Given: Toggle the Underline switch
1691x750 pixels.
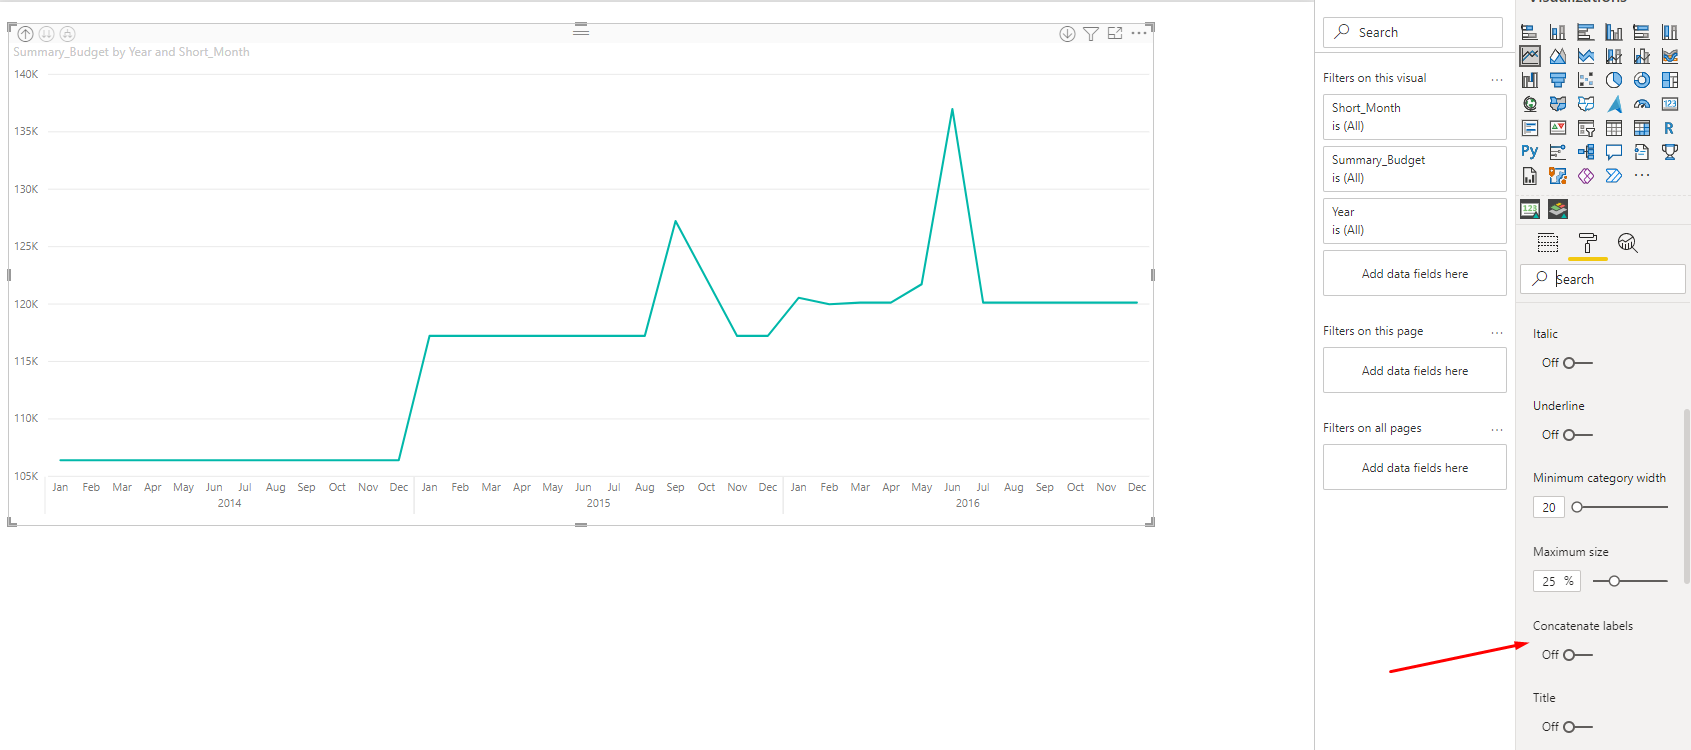Looking at the screenshot, I should 1578,435.
